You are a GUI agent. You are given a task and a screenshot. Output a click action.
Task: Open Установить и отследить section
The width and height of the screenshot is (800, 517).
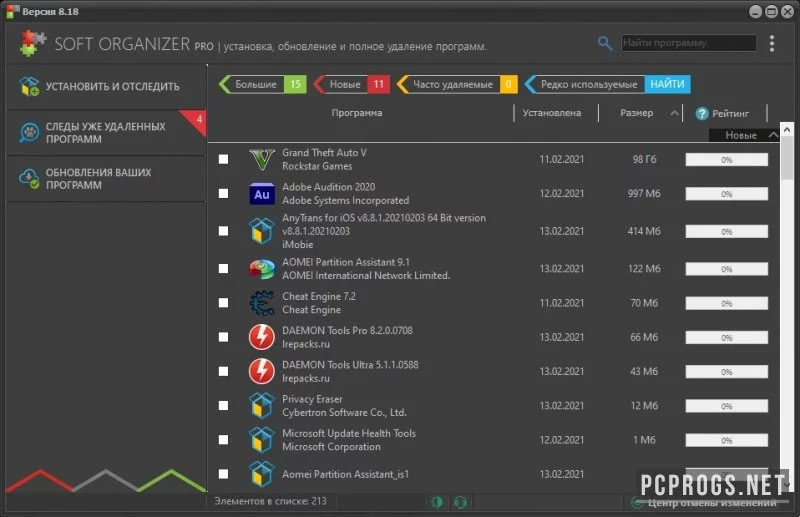tap(106, 86)
